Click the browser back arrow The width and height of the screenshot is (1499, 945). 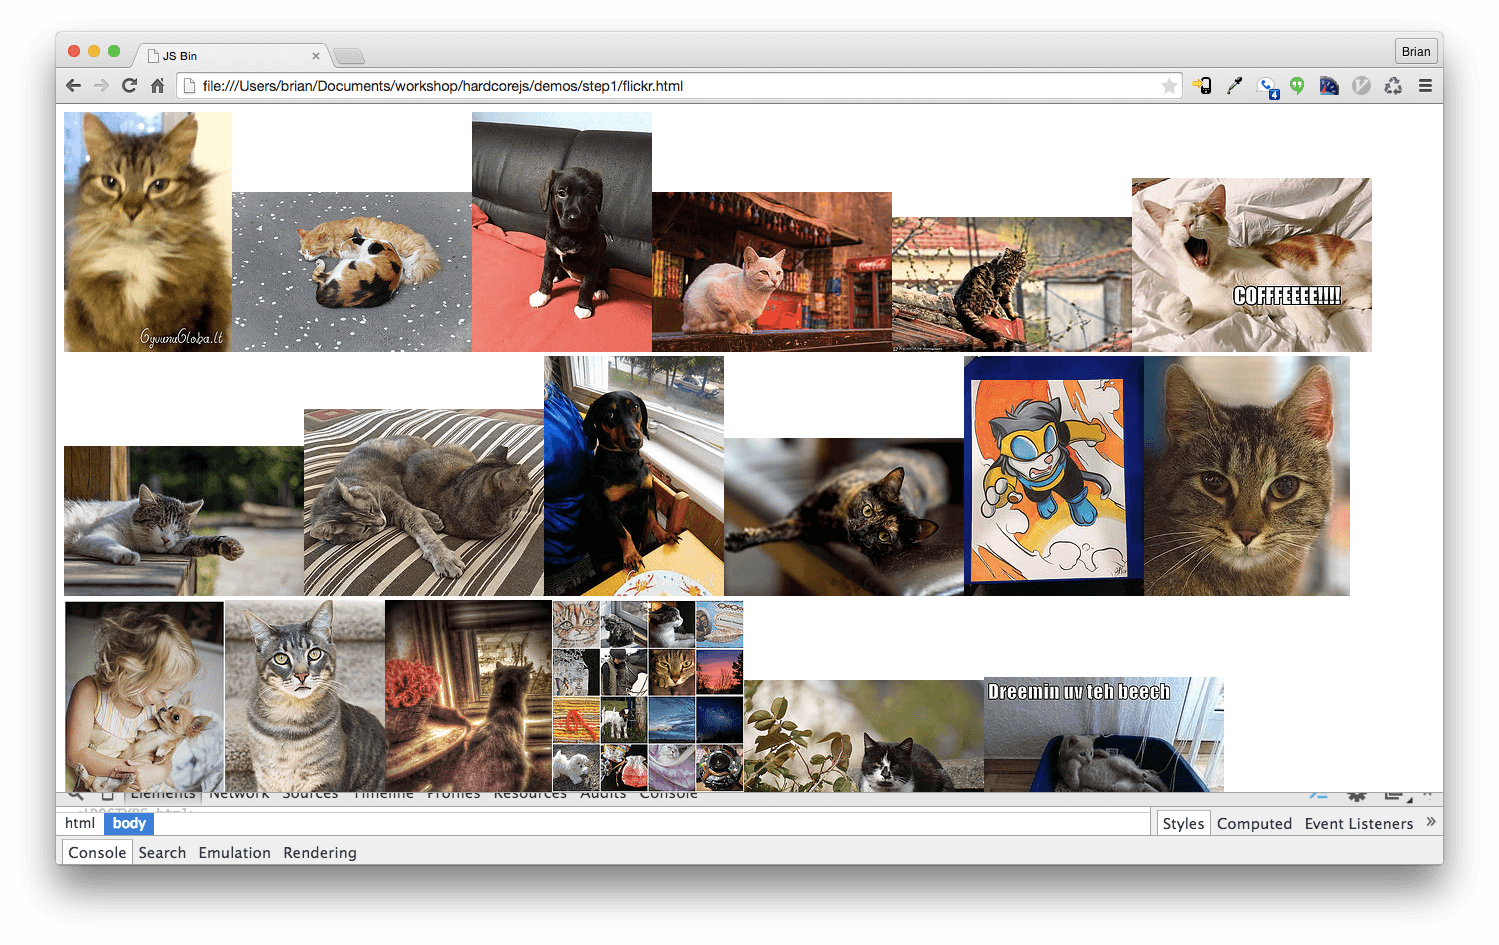pos(73,86)
